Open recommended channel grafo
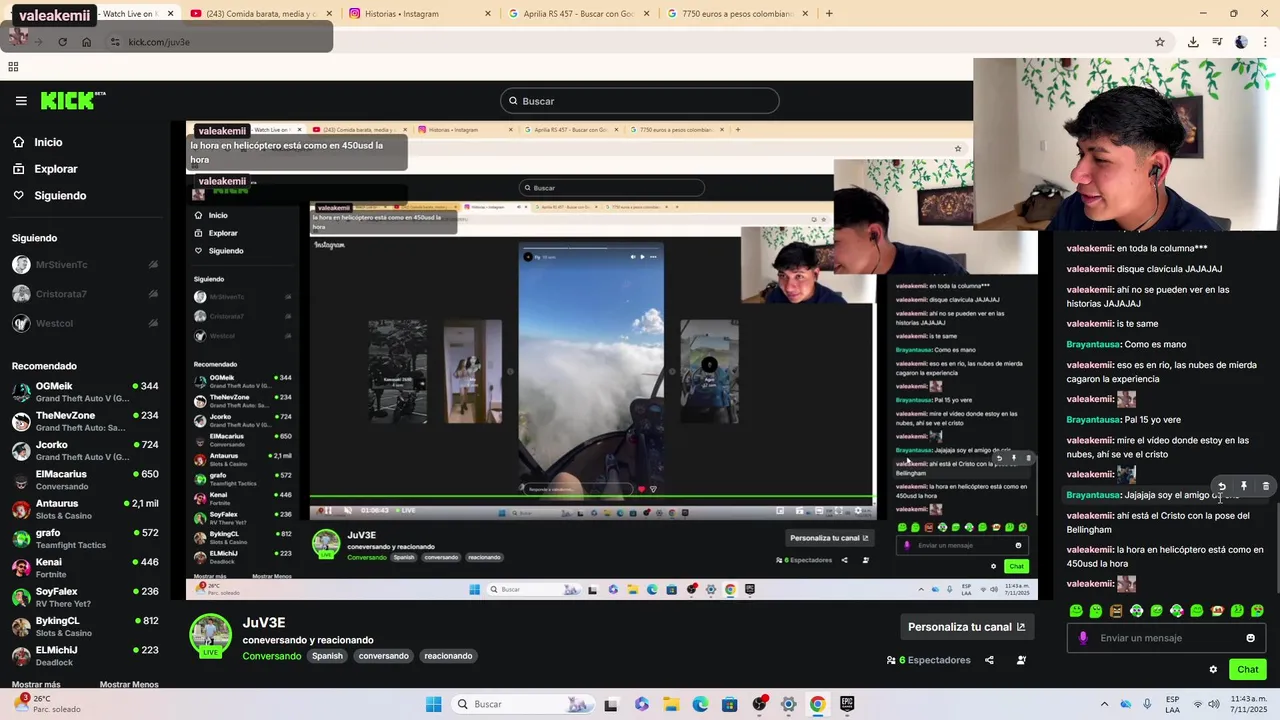 click(x=85, y=538)
